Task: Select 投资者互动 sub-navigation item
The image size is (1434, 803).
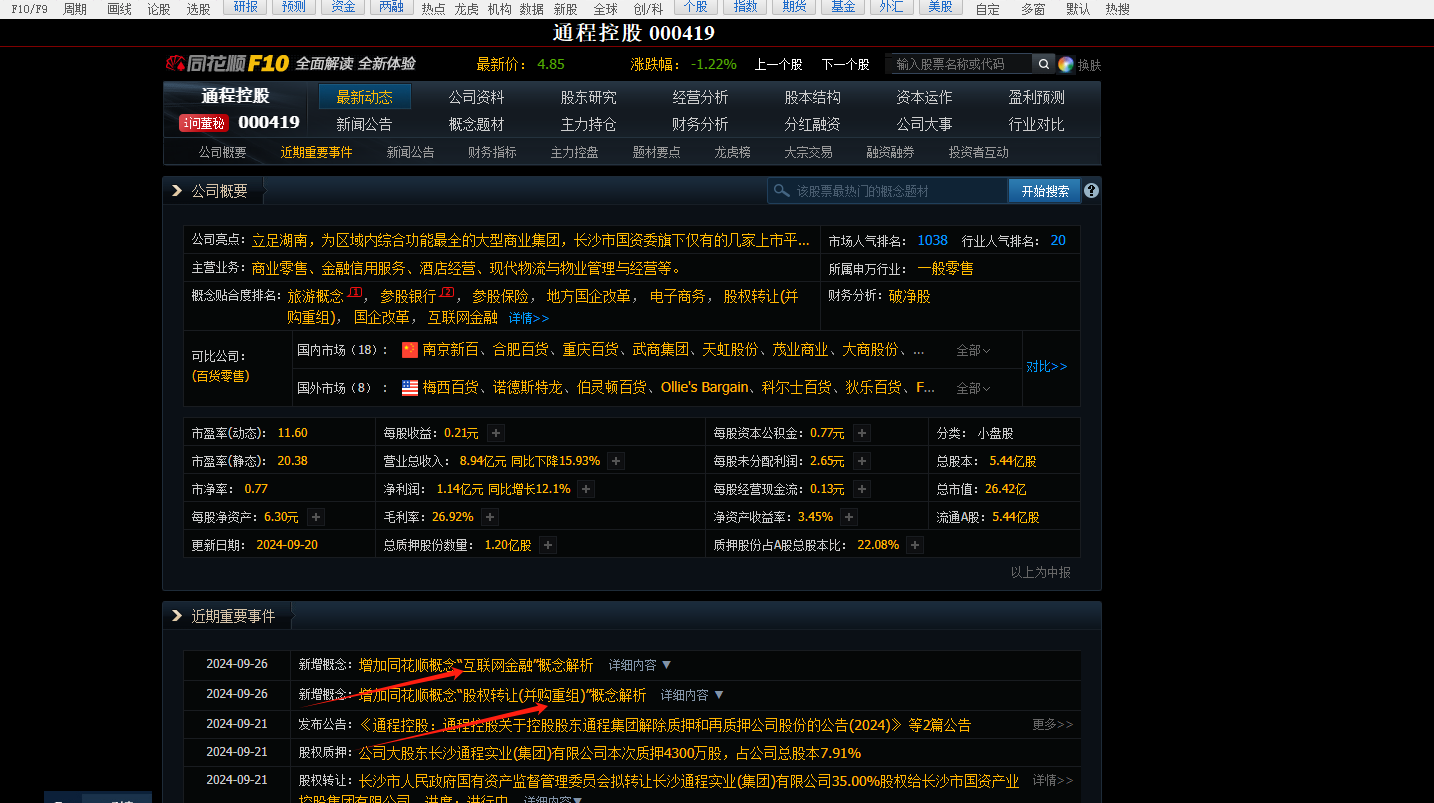Action: (978, 152)
